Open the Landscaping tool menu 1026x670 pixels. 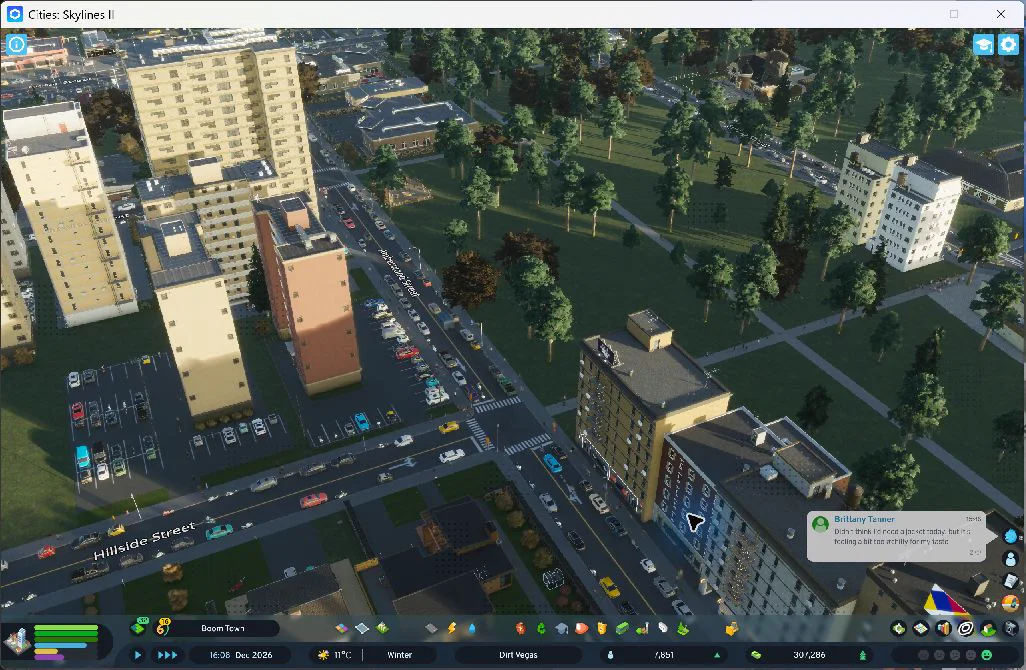point(683,628)
